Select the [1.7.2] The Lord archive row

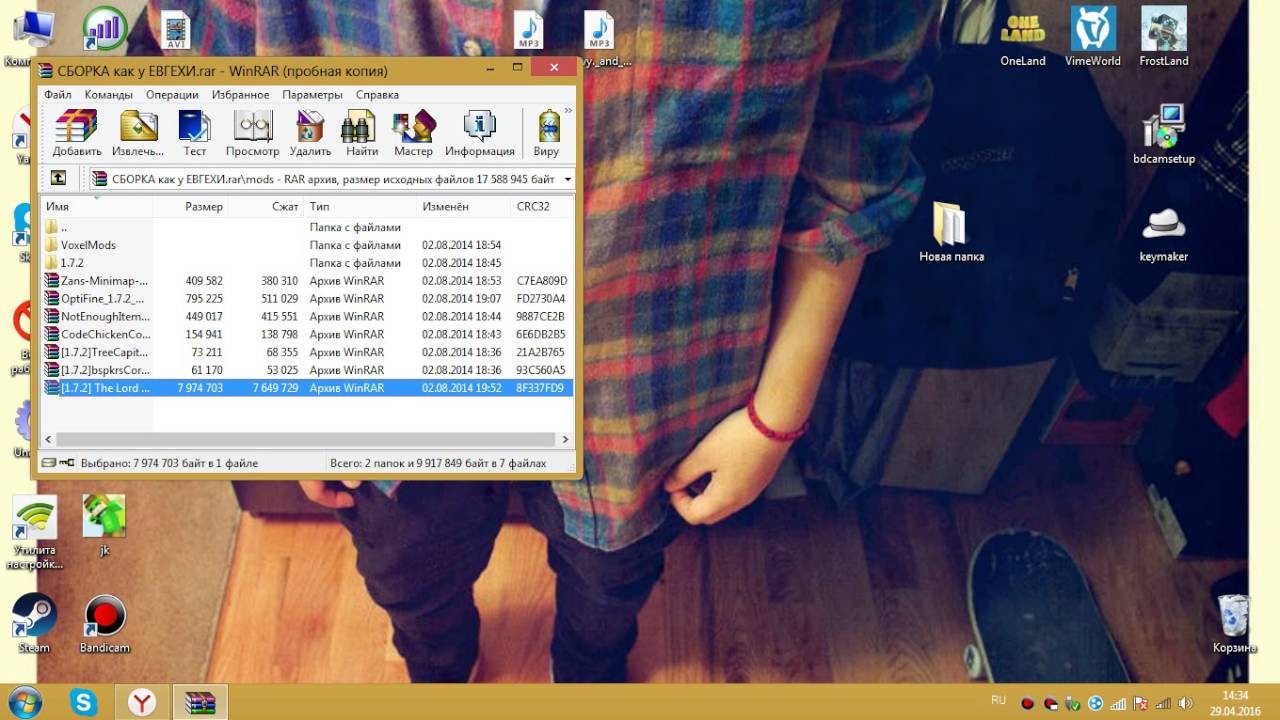[x=308, y=388]
